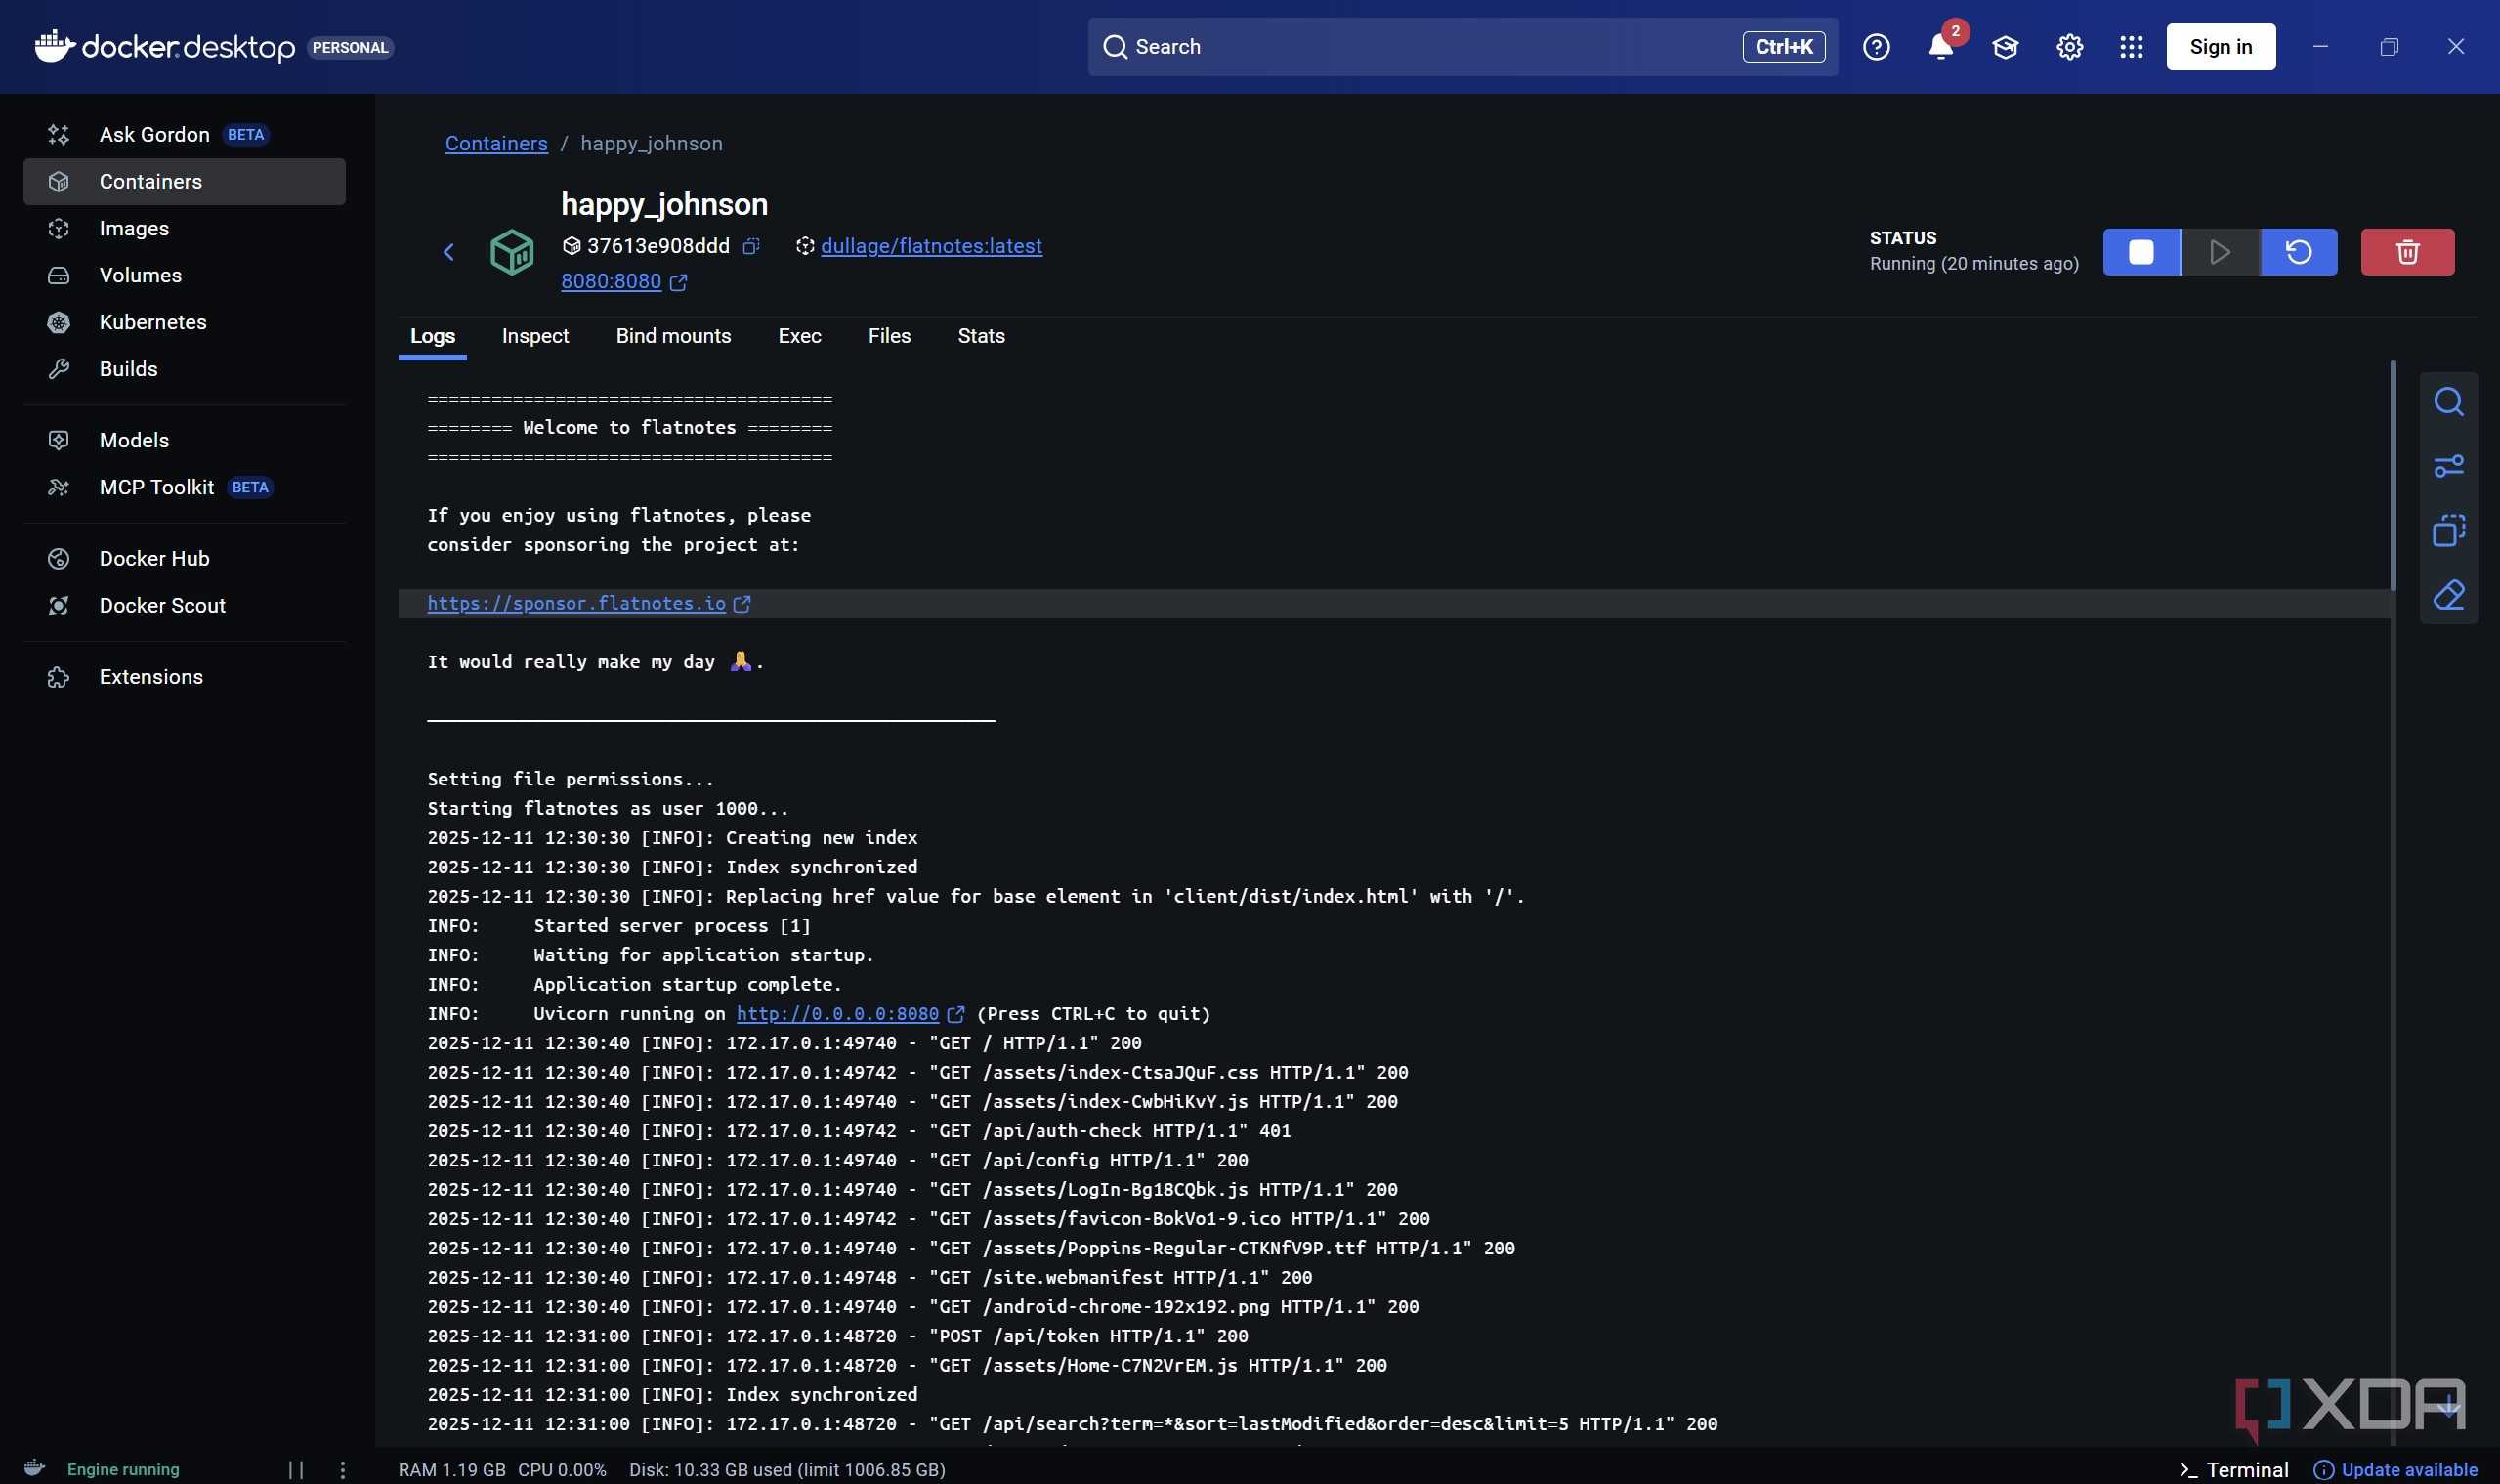Go to Images in the sidebar
This screenshot has height=1484, width=2500.
pos(184,228)
